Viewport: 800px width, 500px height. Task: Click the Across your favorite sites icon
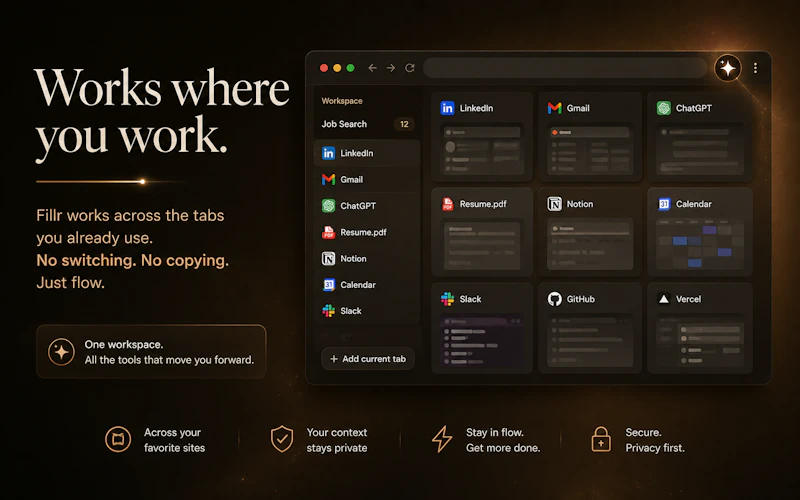pyautogui.click(x=118, y=439)
